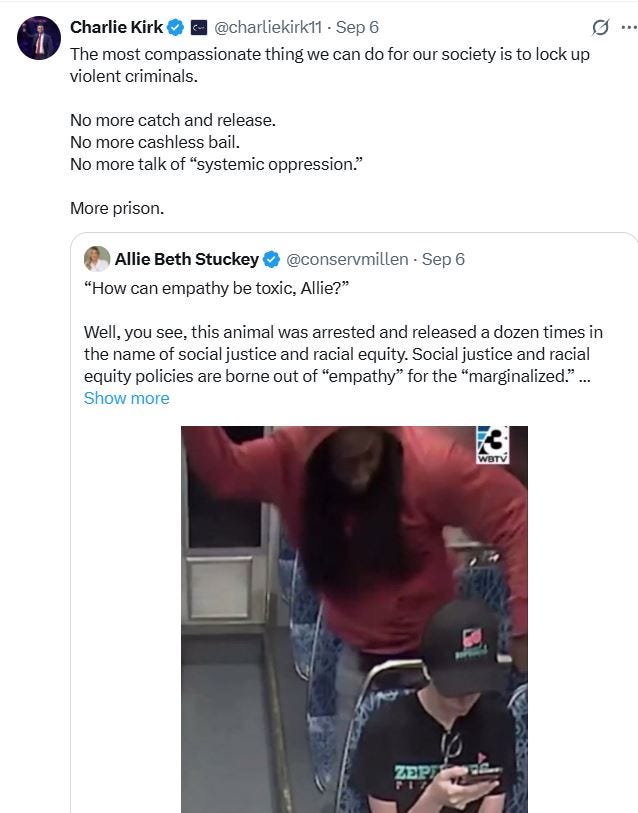This screenshot has width=638, height=813.
Task: Click the WBTV logo on the video frame
Action: pos(492,445)
